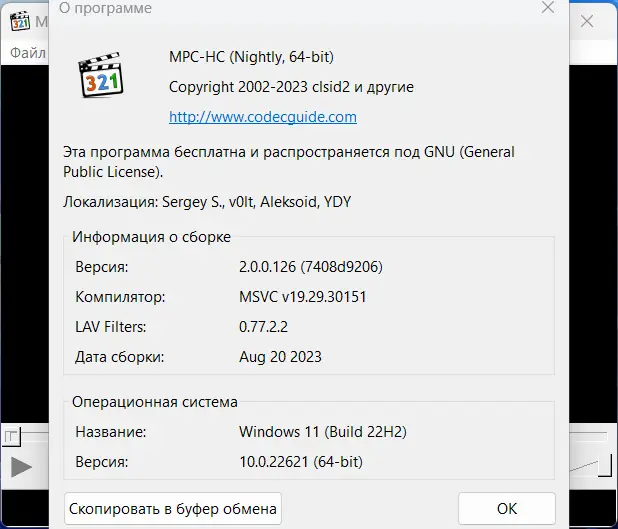
Task: Confirm with the OK button
Action: [506, 509]
